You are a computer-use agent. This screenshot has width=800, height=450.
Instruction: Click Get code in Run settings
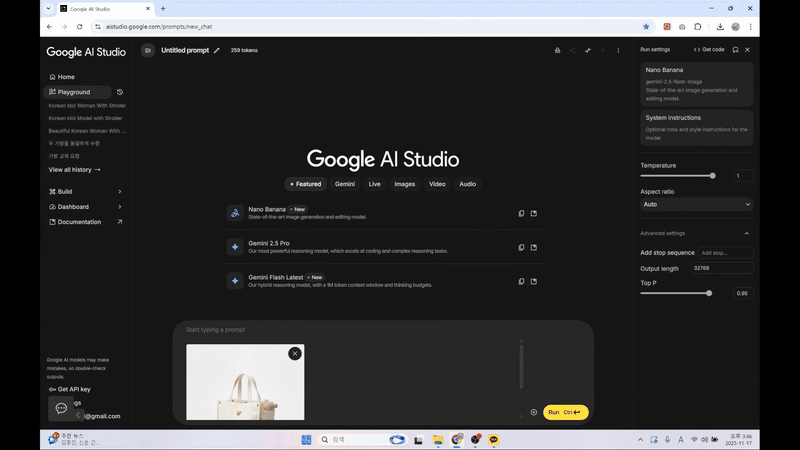pyautogui.click(x=709, y=49)
